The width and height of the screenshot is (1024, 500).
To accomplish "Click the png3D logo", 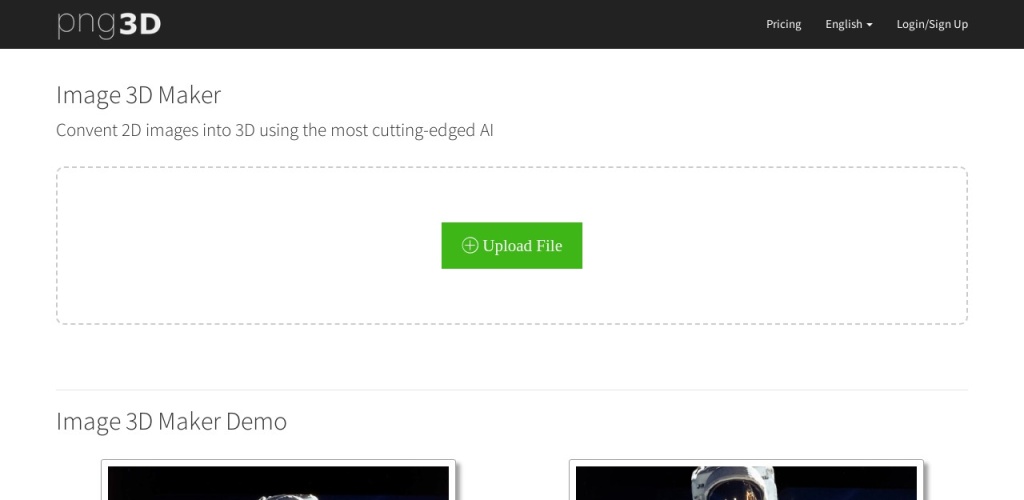I will (x=109, y=24).
